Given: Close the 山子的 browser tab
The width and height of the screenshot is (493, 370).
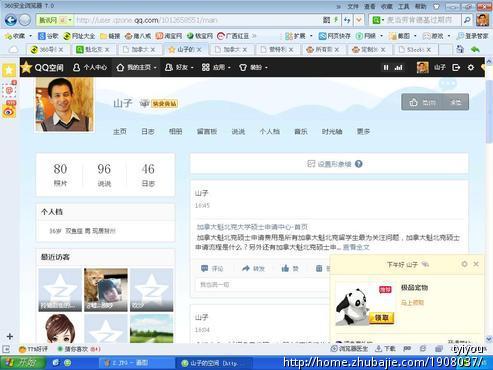Looking at the screenshot, I should (x=199, y=50).
